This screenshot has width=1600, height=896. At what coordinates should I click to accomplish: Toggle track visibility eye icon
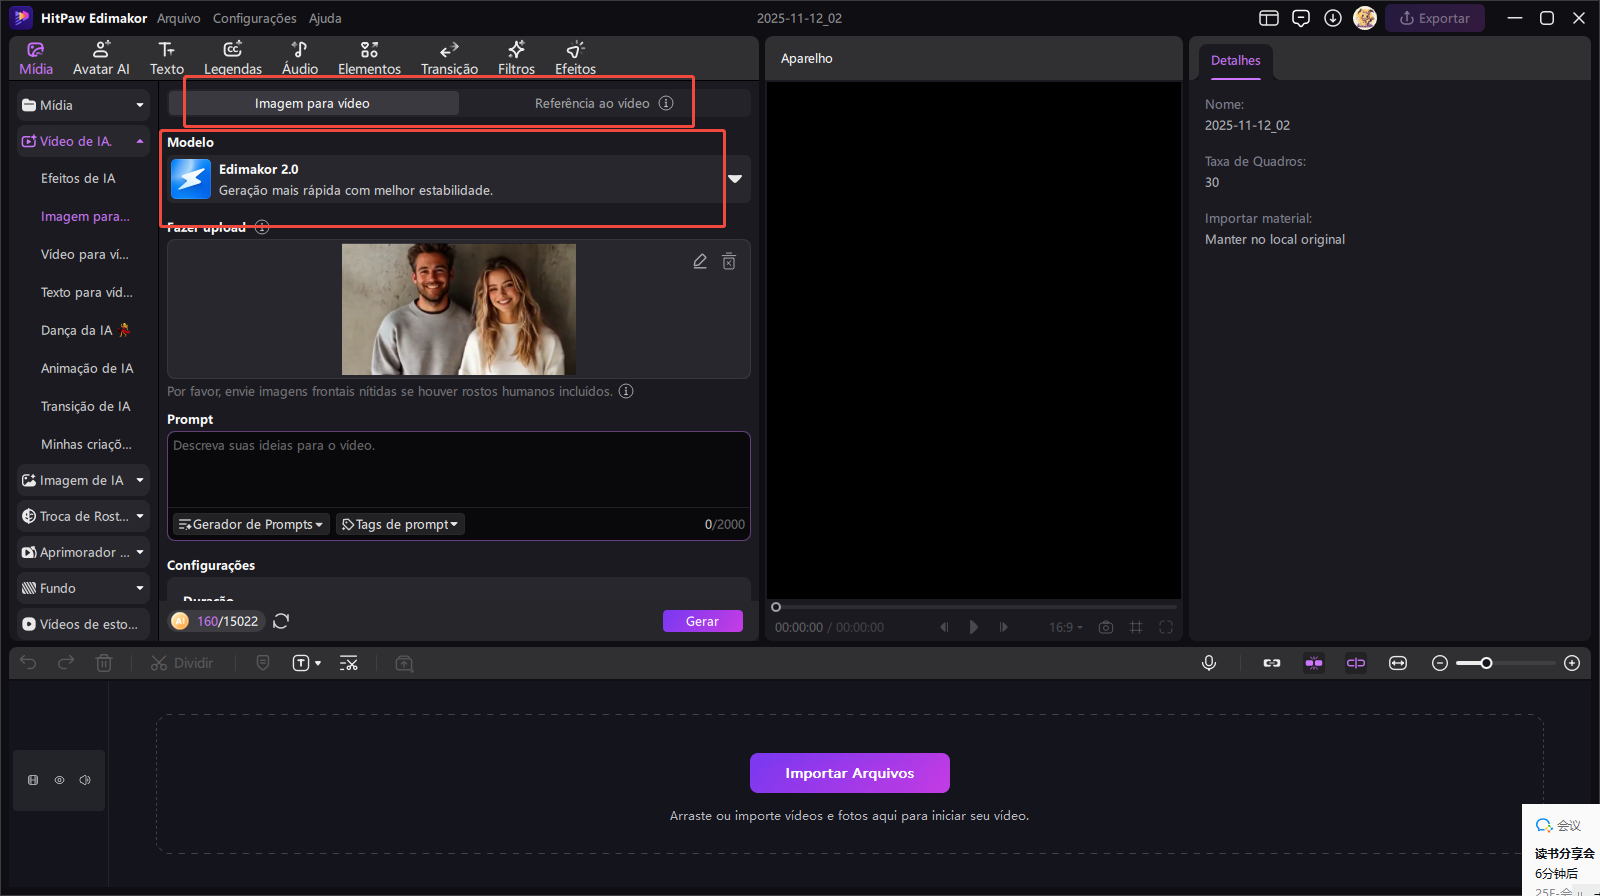tap(59, 780)
